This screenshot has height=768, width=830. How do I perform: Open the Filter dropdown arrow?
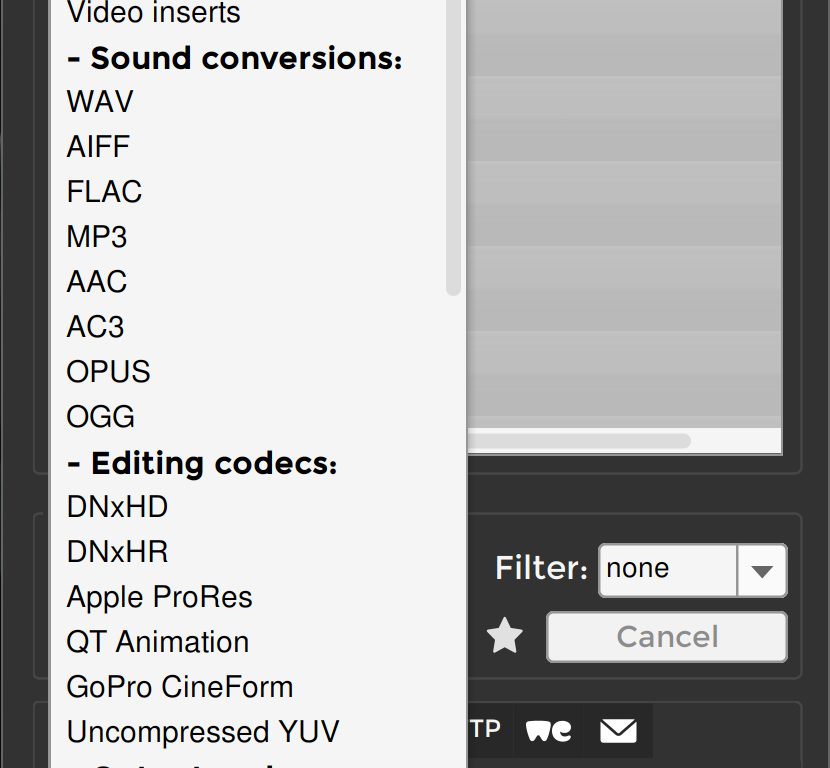[762, 571]
